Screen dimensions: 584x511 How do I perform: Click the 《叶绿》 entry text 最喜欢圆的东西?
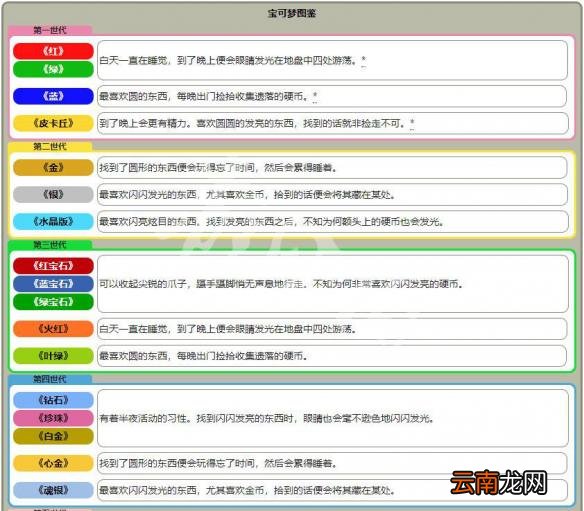point(133,356)
